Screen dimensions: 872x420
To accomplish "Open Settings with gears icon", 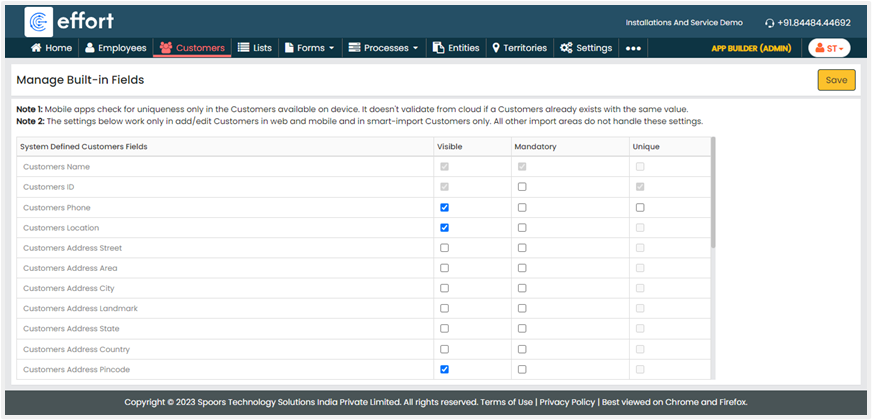I will (566, 48).
